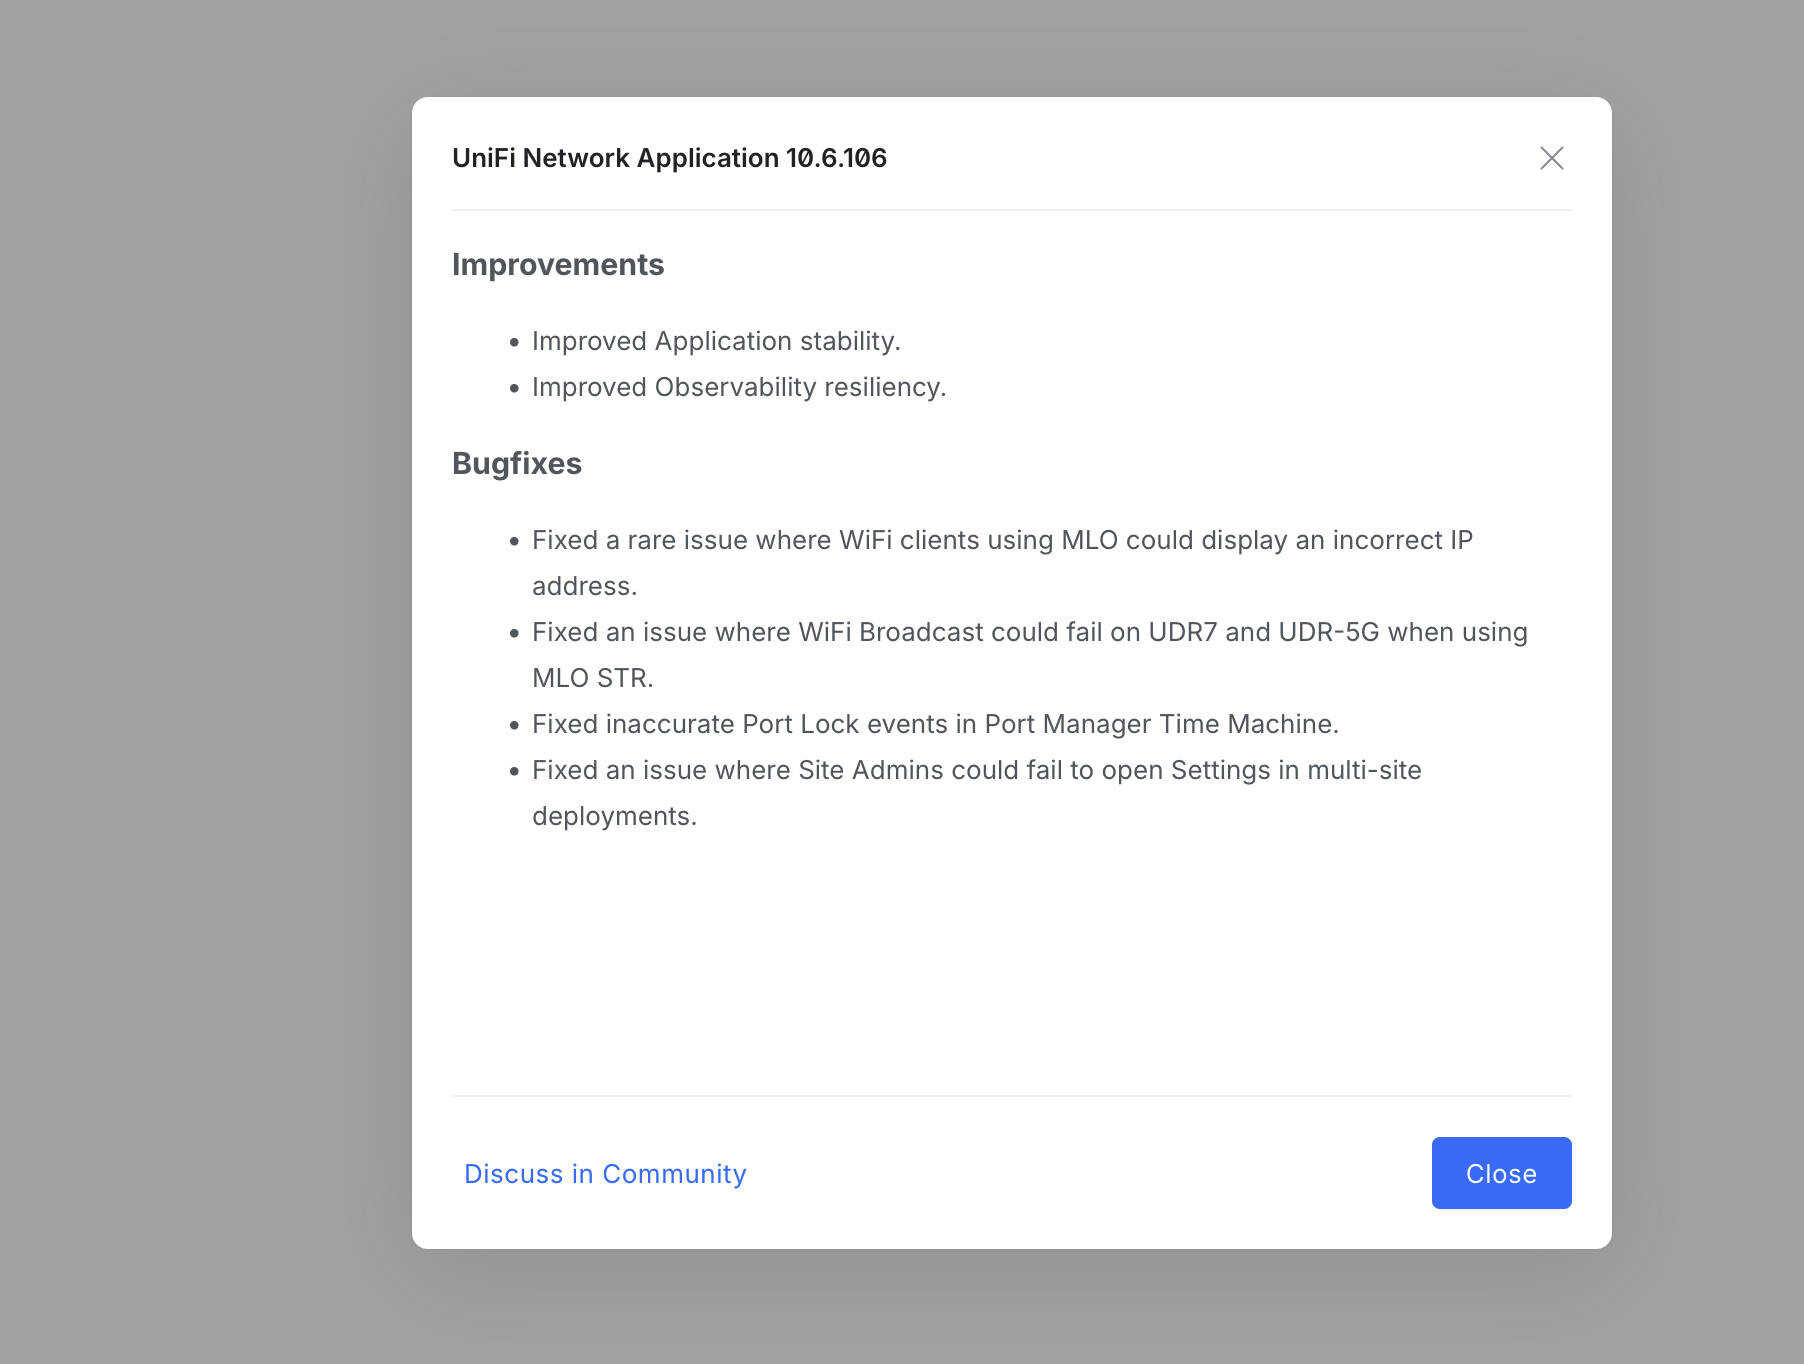The width and height of the screenshot is (1804, 1364).
Task: Click the Port Manager Time Machine bugfix line
Action: pos(935,724)
